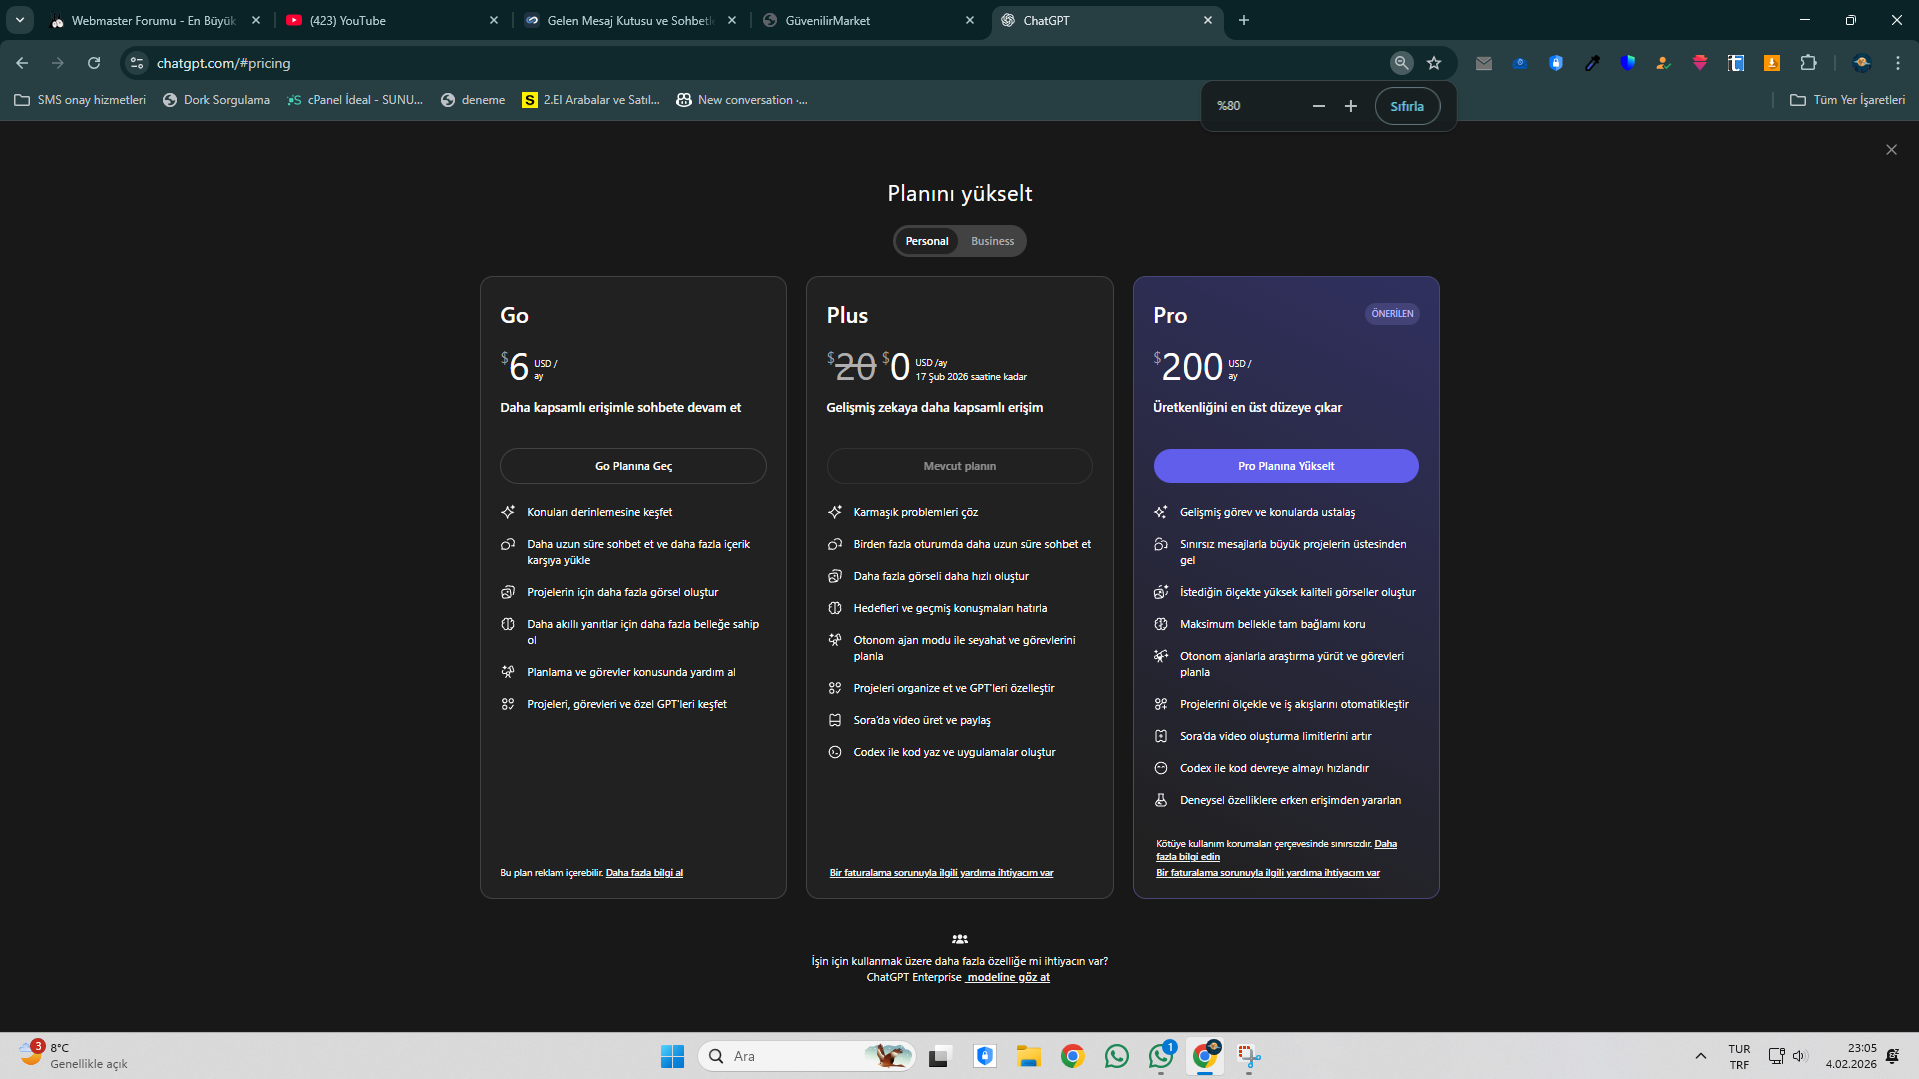The width and height of the screenshot is (1919, 1079).
Task: Reset zoom with the Sıfırla button
Action: coord(1407,106)
